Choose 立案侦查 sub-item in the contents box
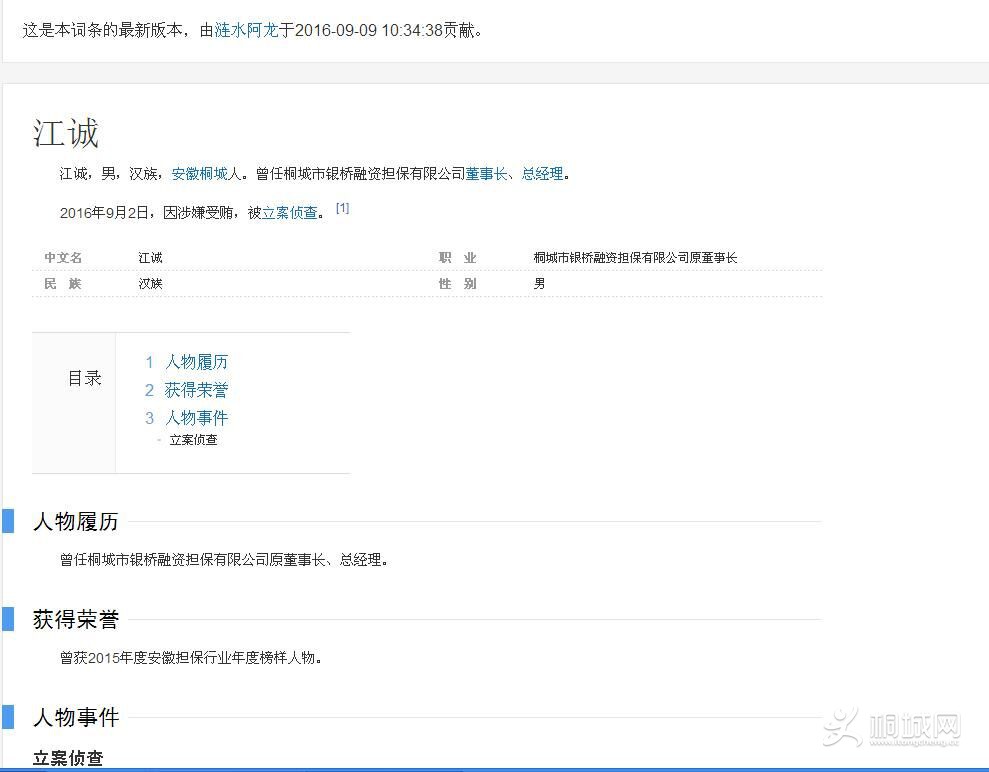 (193, 440)
